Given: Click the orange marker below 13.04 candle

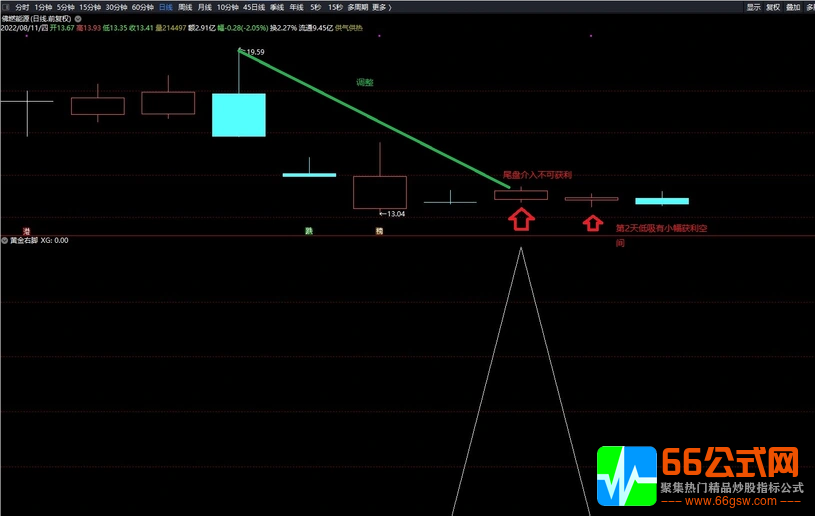Looking at the screenshot, I should coord(379,231).
